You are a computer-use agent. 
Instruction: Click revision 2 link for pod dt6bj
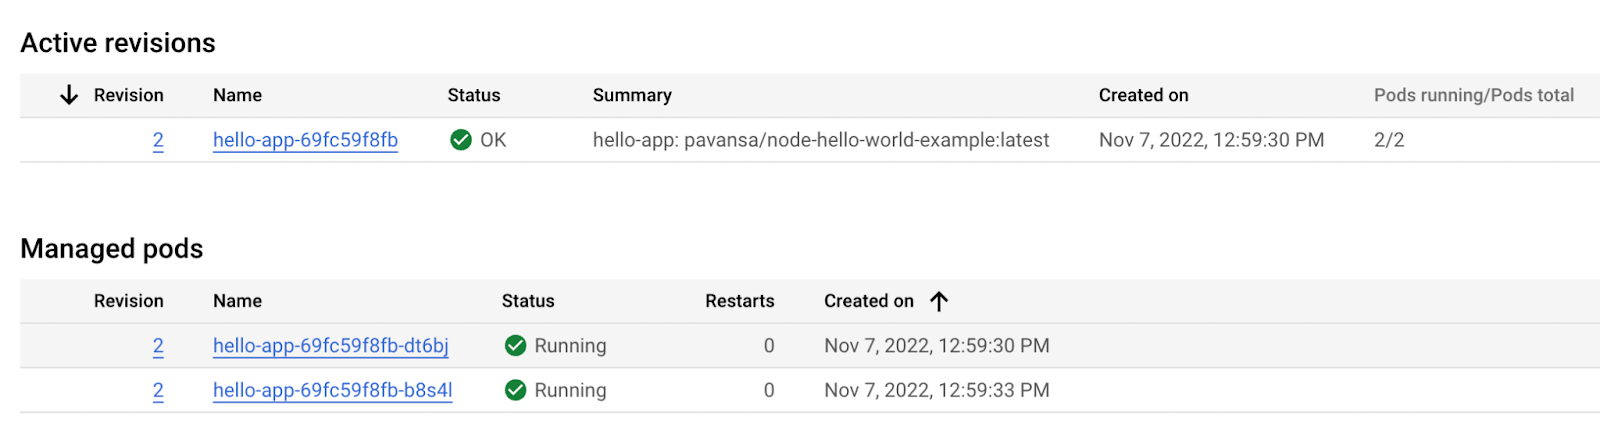click(x=158, y=346)
